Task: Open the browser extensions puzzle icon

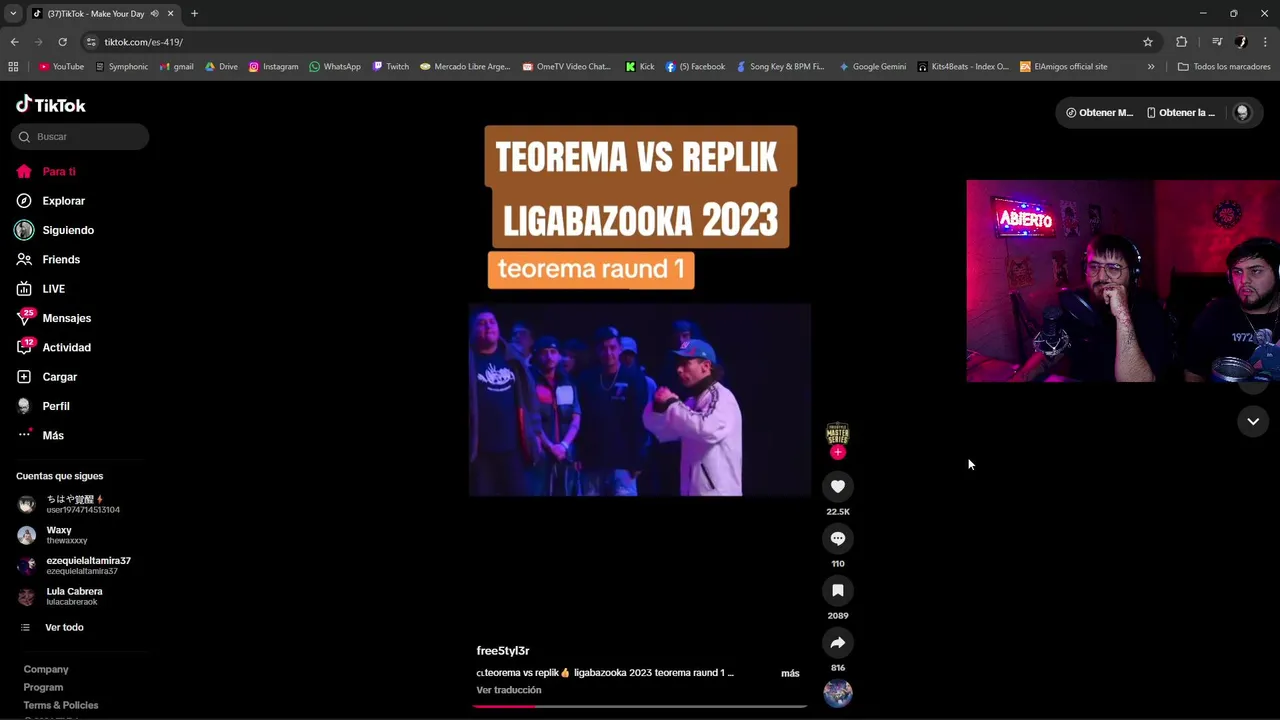Action: coord(1181,42)
